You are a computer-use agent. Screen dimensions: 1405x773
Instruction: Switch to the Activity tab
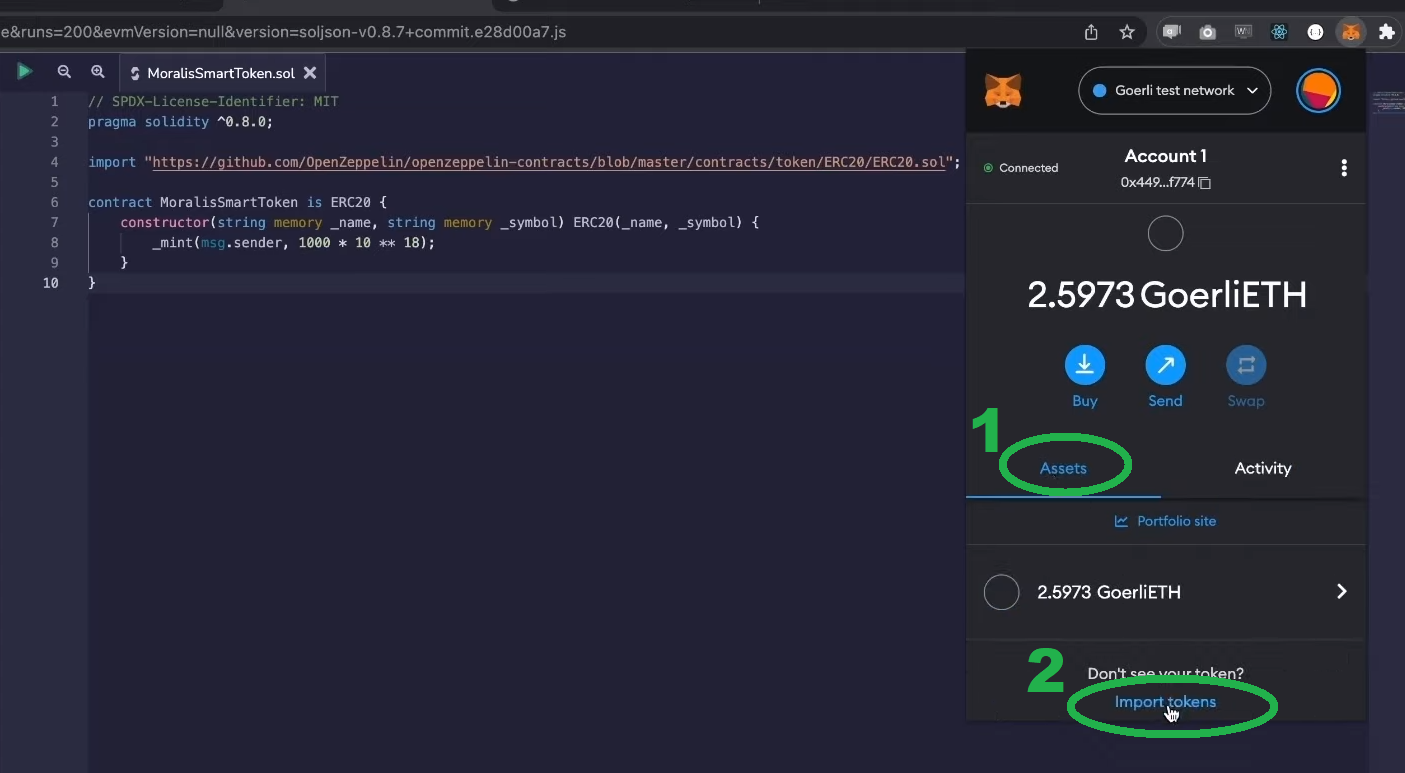(x=1262, y=468)
